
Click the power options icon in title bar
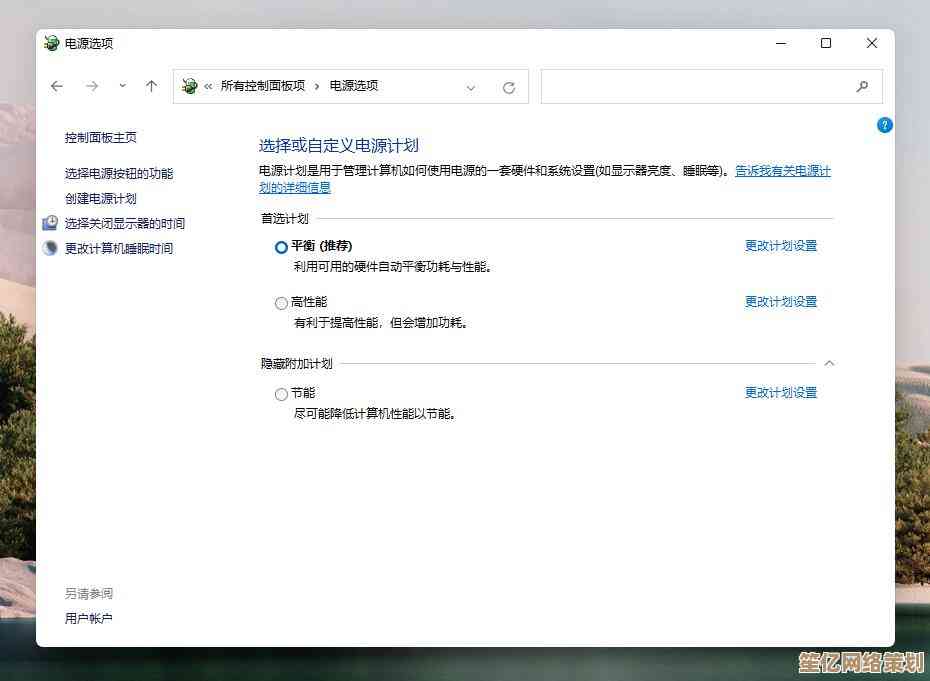coord(52,43)
